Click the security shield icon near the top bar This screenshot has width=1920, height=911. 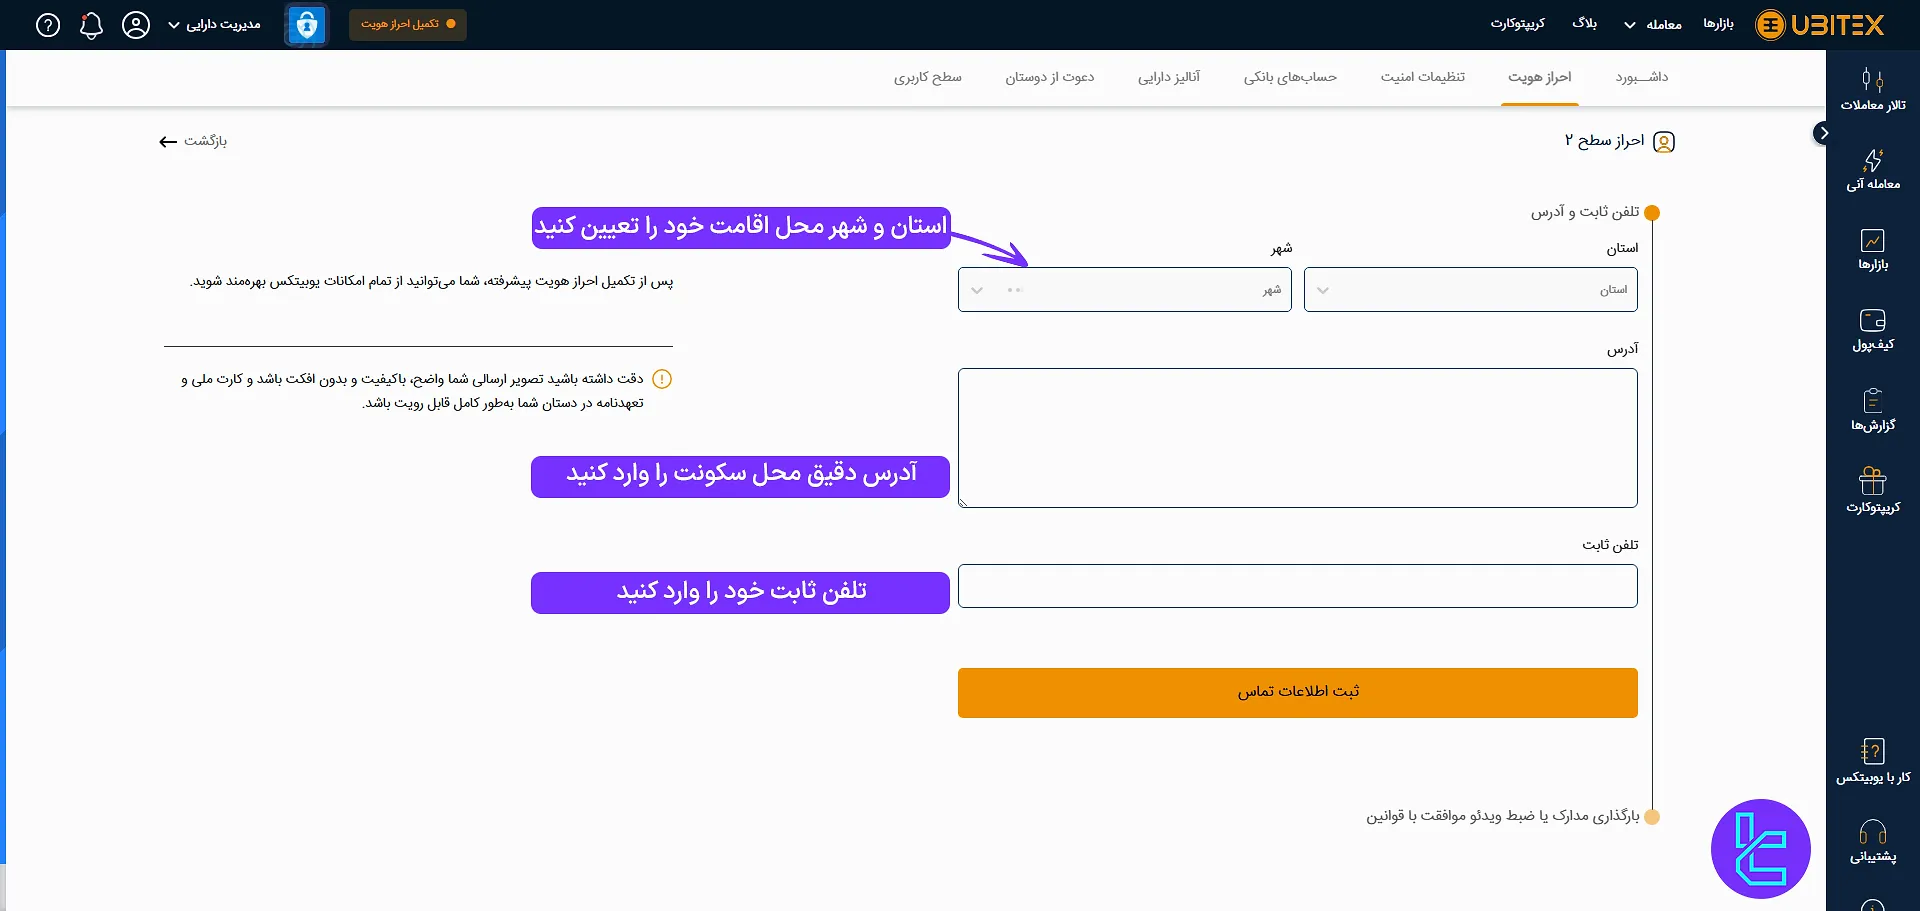click(x=306, y=24)
